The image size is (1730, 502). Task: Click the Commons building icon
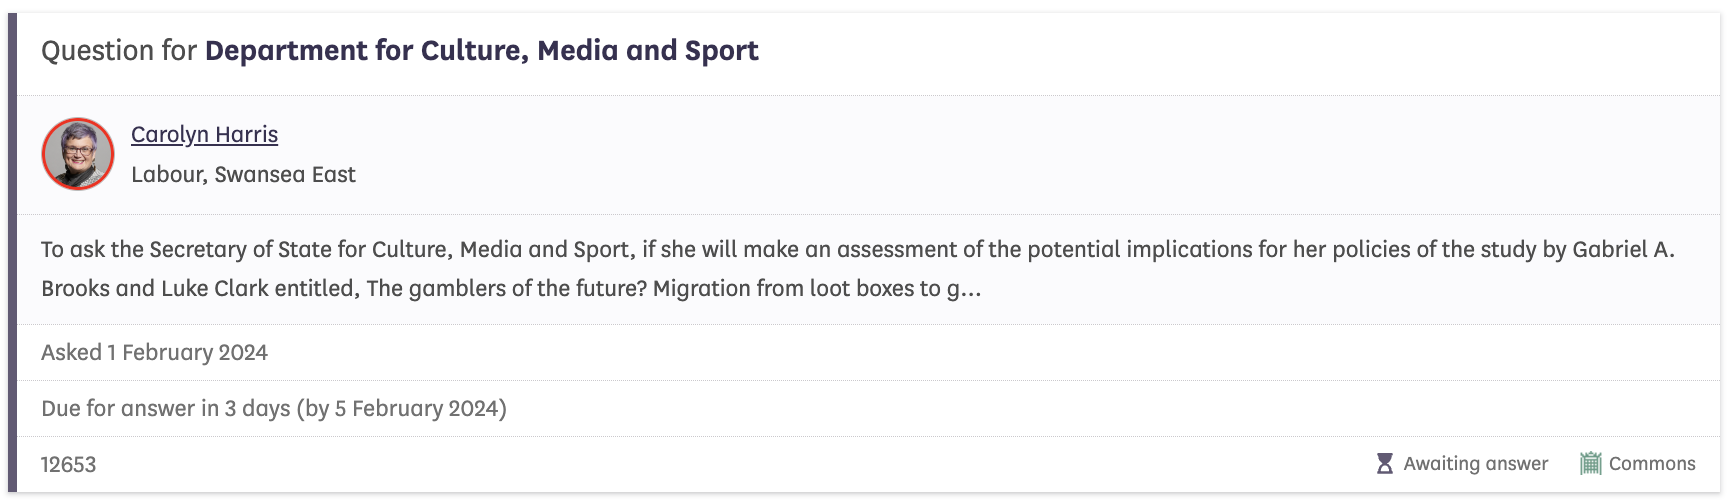pyautogui.click(x=1590, y=464)
